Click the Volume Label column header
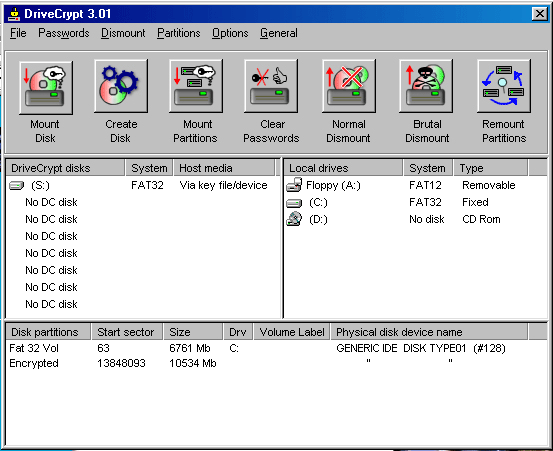The height and width of the screenshot is (451, 553). [x=292, y=332]
